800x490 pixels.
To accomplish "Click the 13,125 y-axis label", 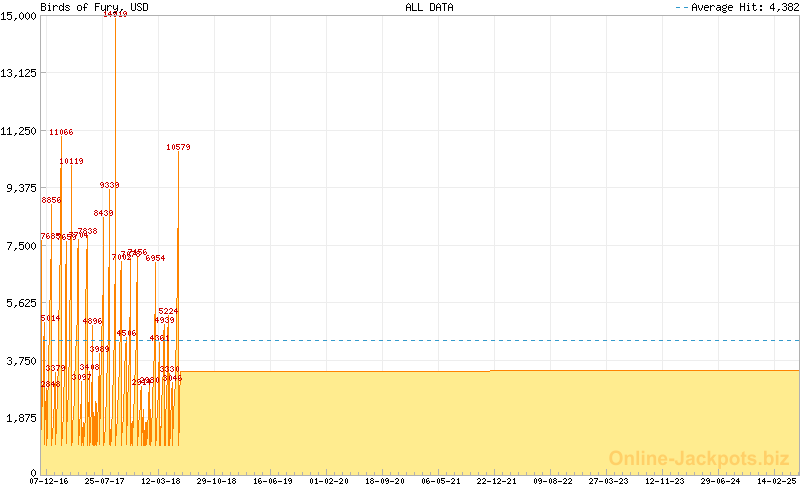I will pos(20,73).
